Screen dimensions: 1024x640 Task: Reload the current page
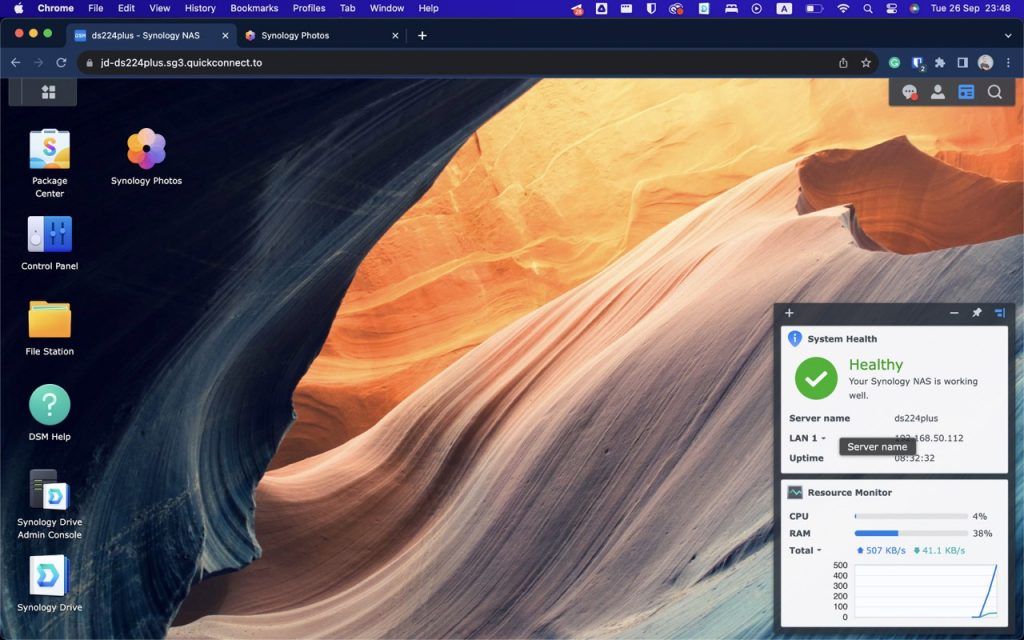click(x=61, y=63)
